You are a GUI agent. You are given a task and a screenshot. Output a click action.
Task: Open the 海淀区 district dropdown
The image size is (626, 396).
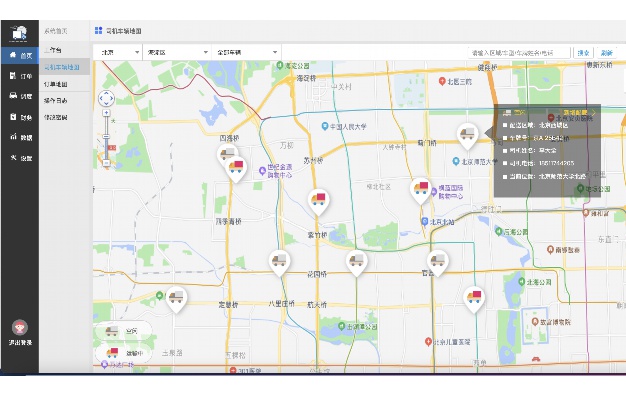(x=177, y=52)
